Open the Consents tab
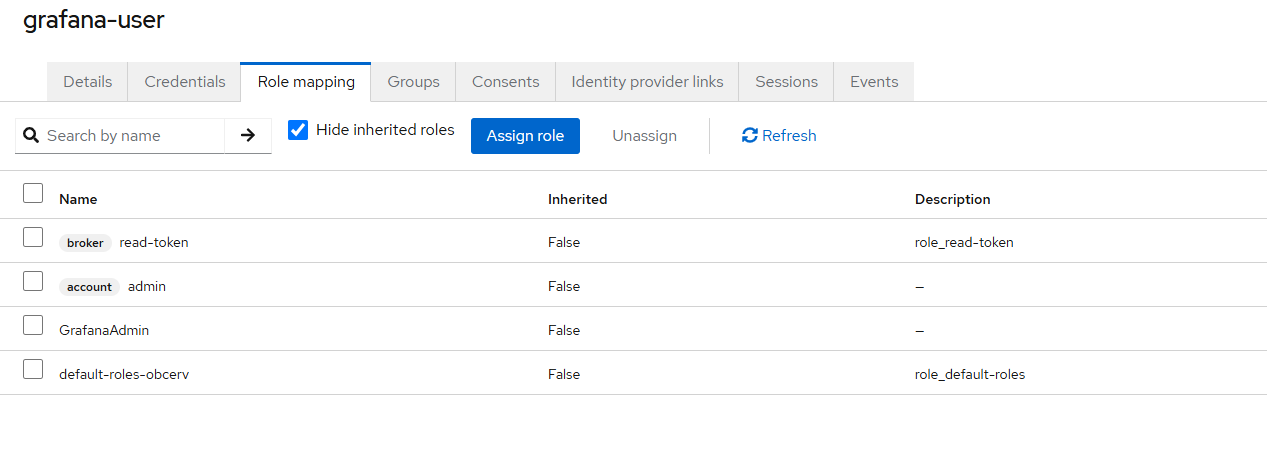The height and width of the screenshot is (452, 1267). point(506,82)
